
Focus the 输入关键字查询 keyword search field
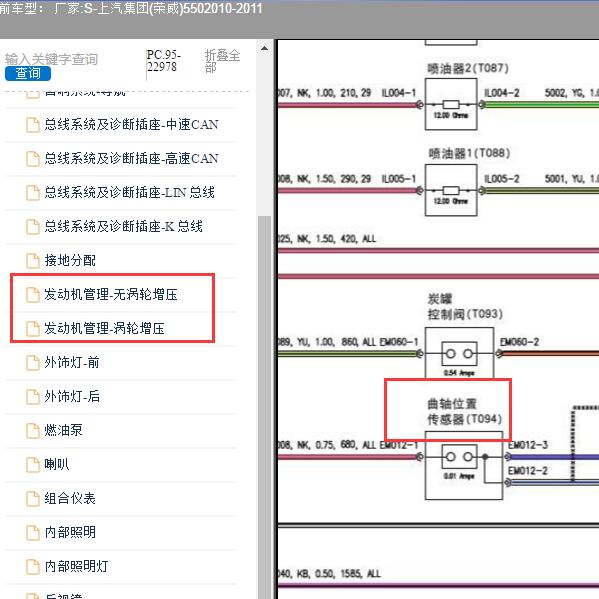[x=52, y=59]
